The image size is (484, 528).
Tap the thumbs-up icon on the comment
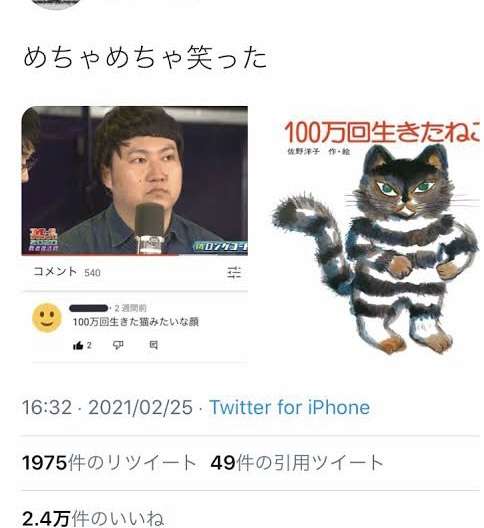(78, 345)
